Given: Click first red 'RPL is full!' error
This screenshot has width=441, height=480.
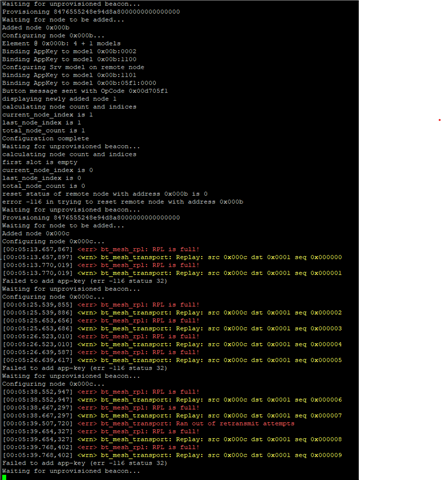Looking at the screenshot, I should 138,249.
